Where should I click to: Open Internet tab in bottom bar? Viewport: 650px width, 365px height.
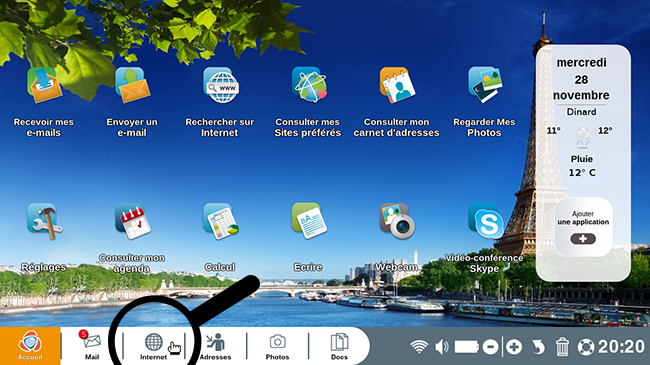(154, 346)
